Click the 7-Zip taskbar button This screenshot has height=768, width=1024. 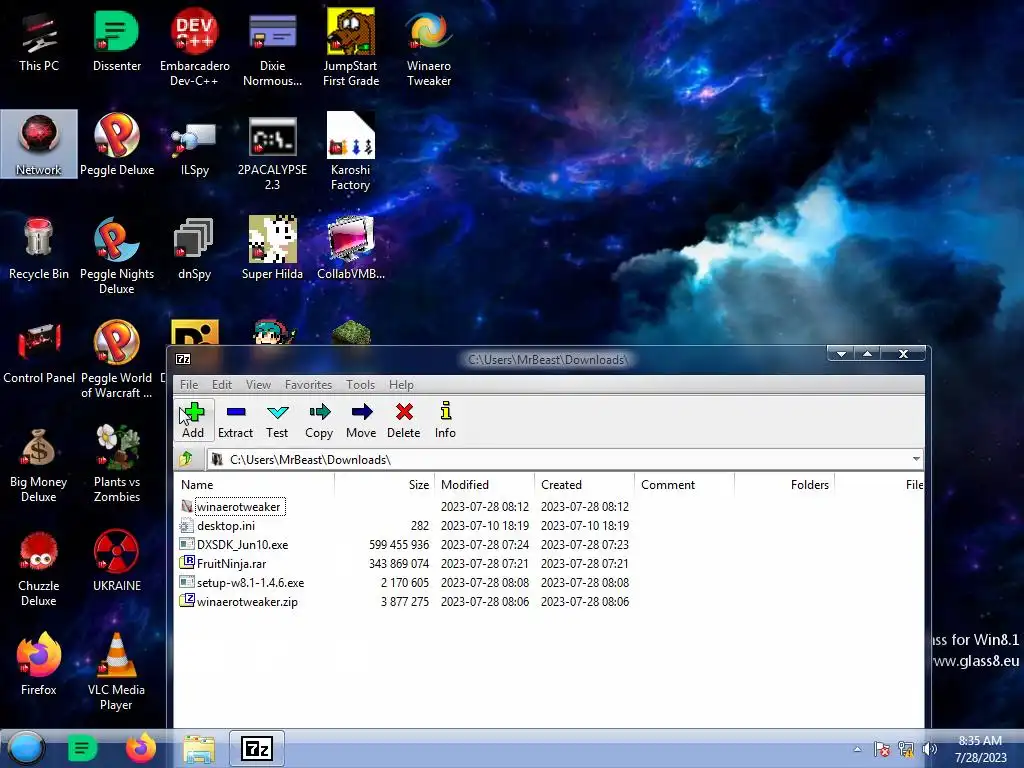tap(257, 748)
